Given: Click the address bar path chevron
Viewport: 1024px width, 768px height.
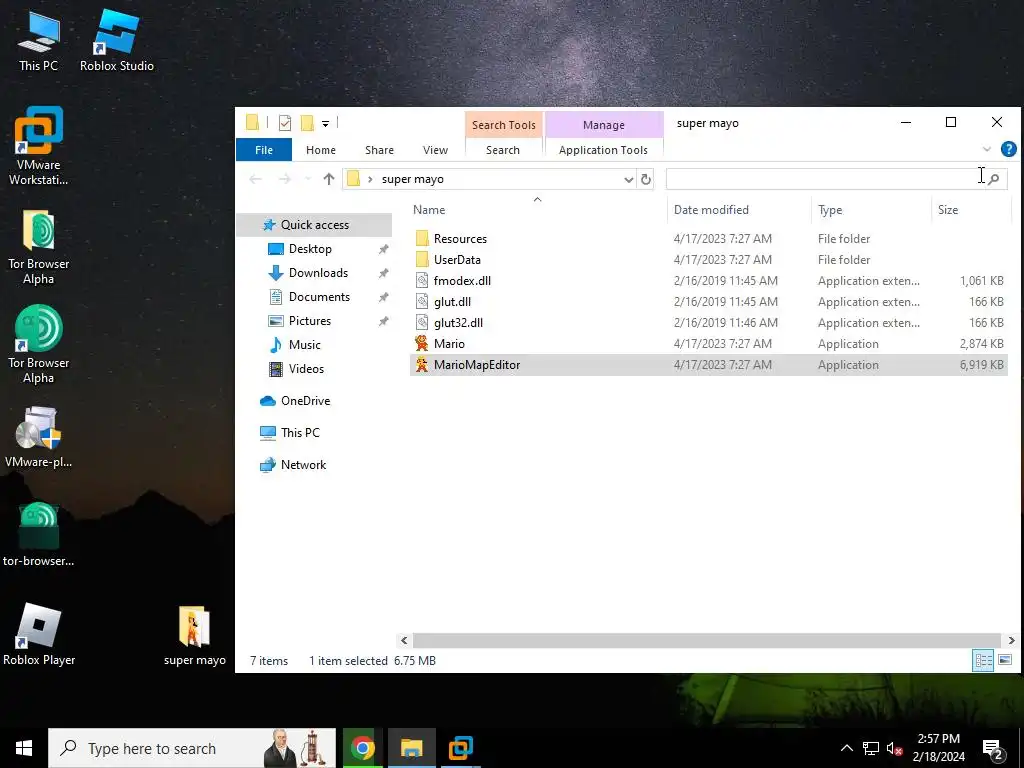Looking at the screenshot, I should click(370, 179).
